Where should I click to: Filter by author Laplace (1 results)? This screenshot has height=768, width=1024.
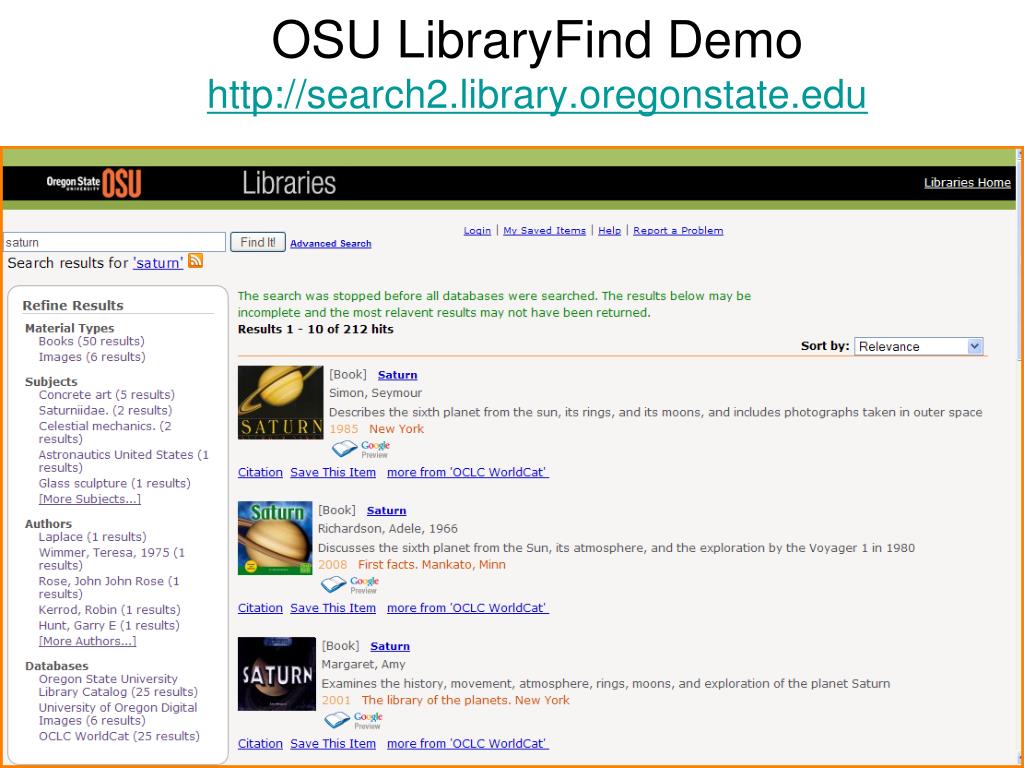[x=92, y=537]
